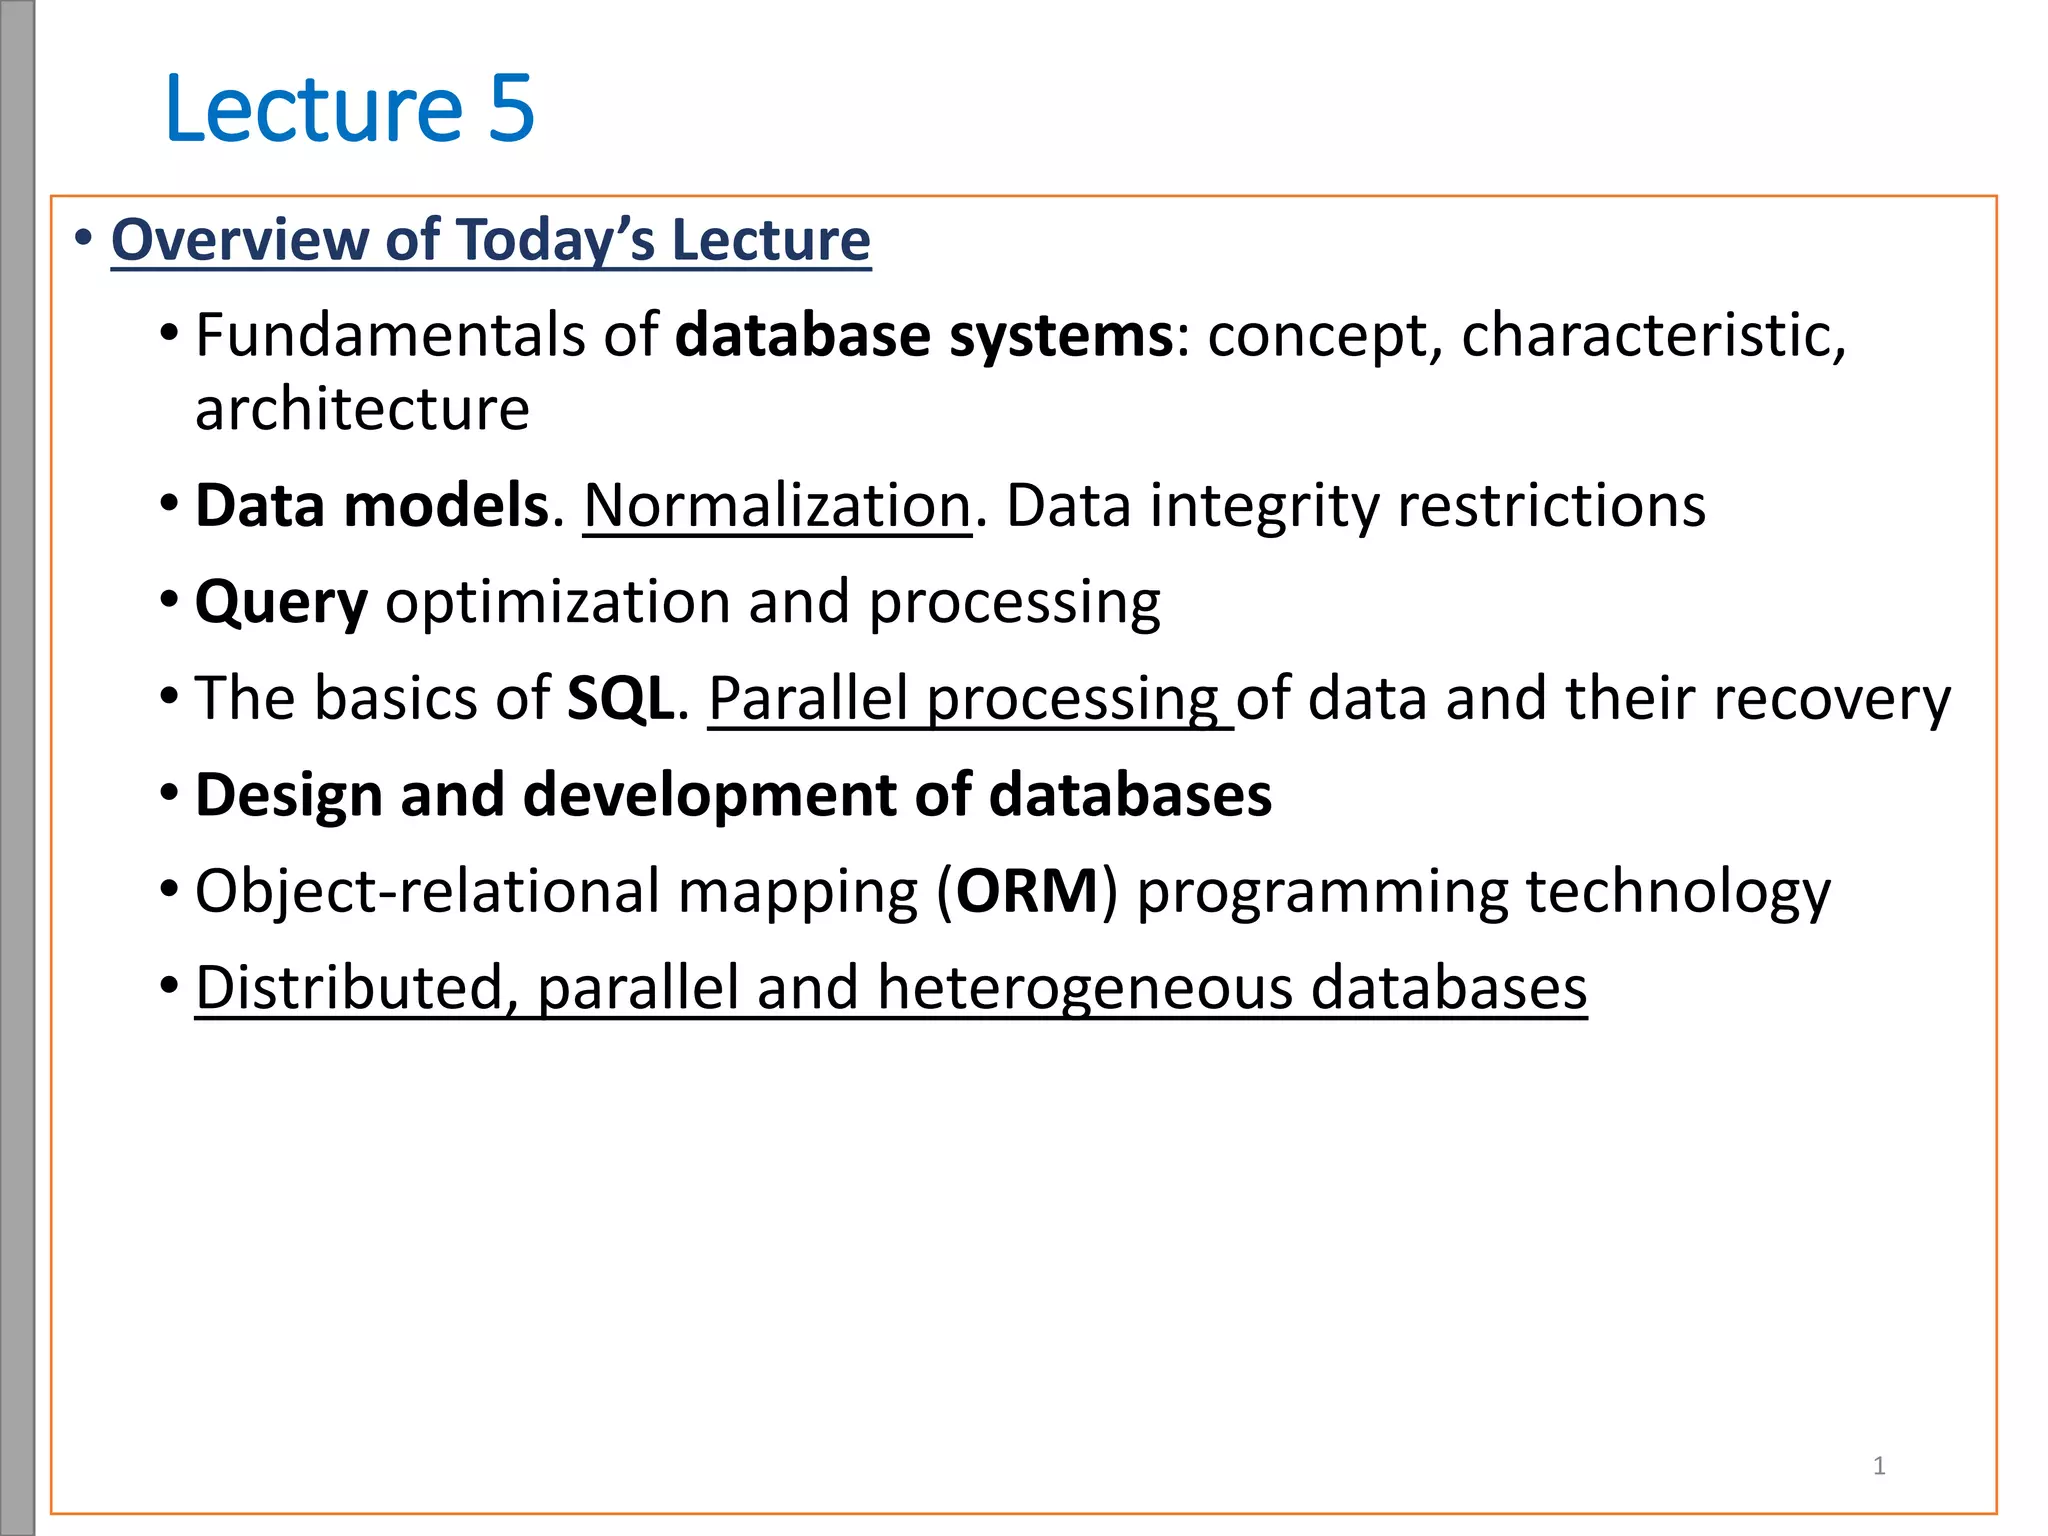Click the bold Query word
This screenshot has height=1536, width=2048.
tap(281, 603)
